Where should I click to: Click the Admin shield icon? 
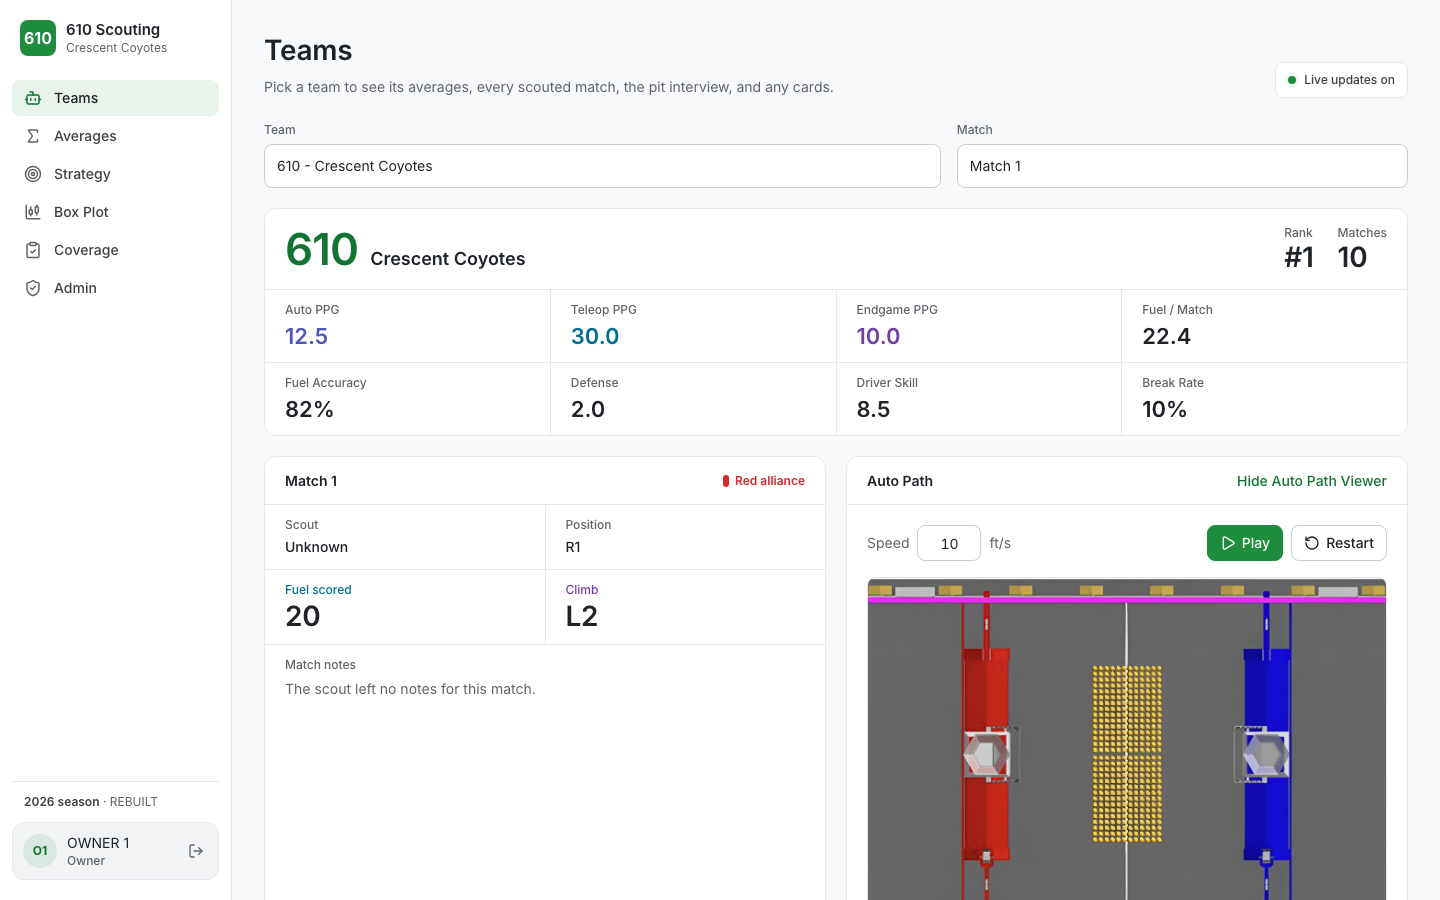tap(33, 288)
